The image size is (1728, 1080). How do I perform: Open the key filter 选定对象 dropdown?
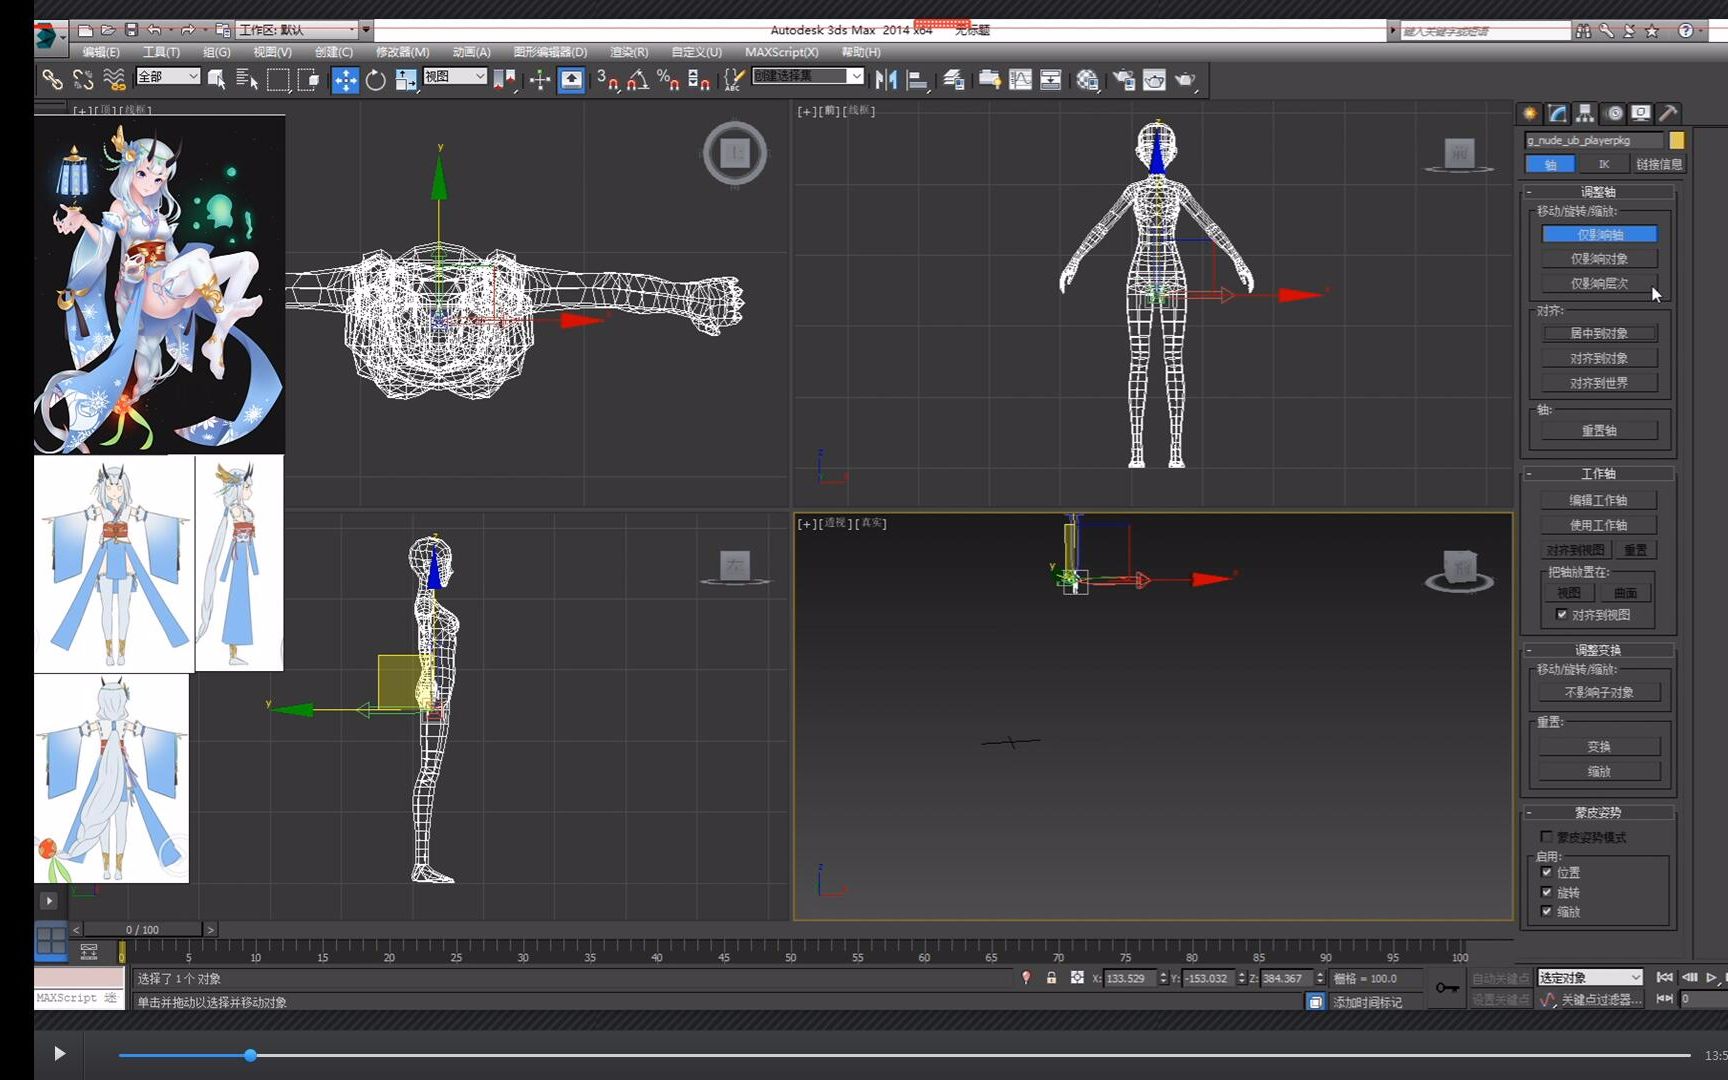1590,977
